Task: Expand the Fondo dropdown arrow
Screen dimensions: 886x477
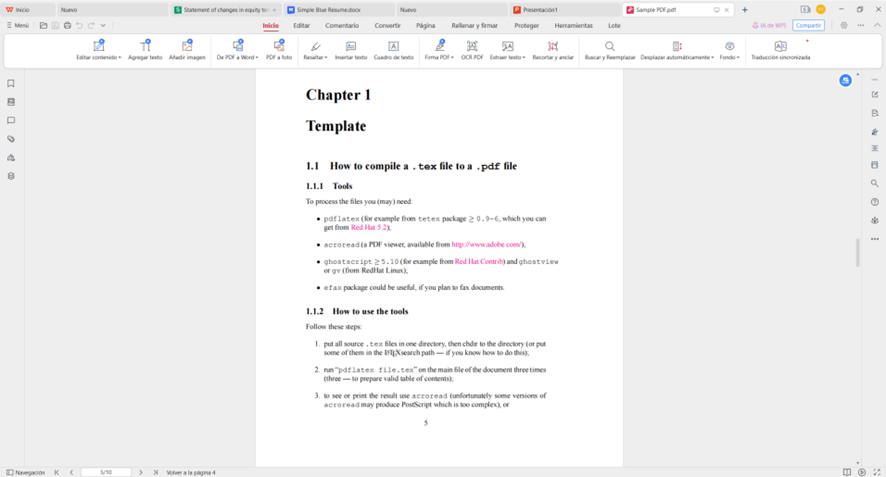Action: coord(738,58)
